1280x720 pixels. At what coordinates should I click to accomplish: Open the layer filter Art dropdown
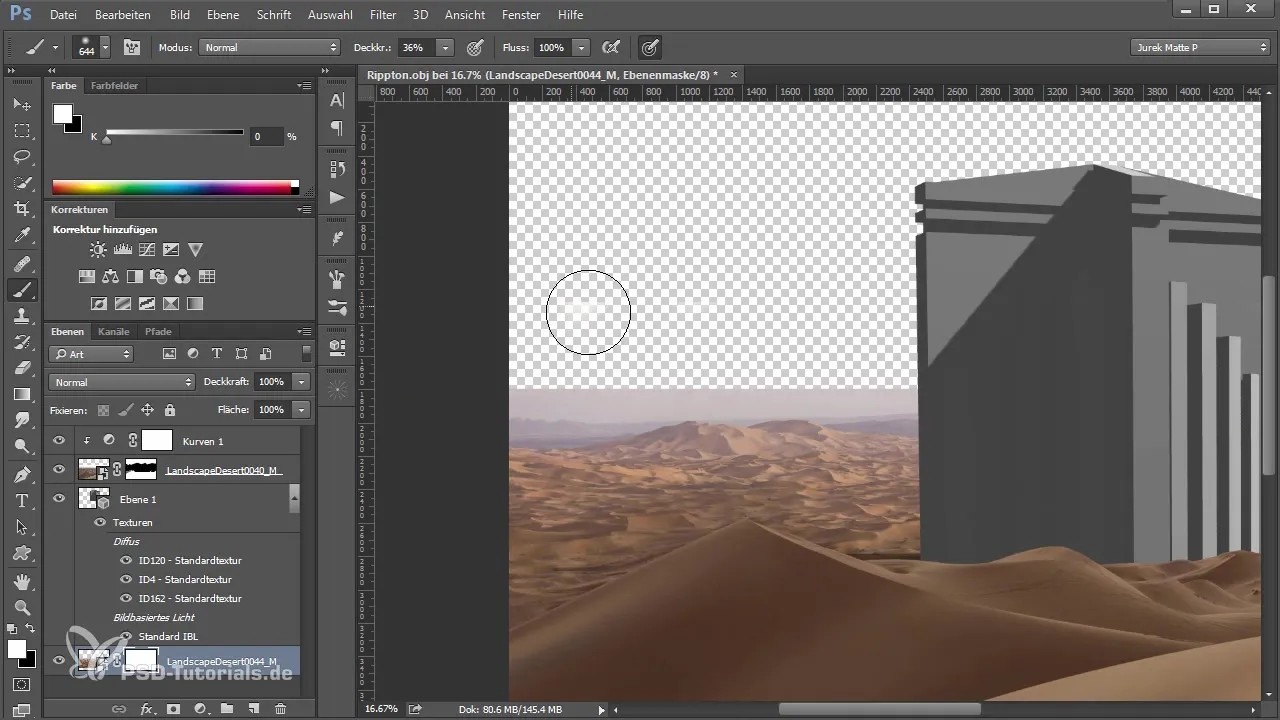click(x=91, y=354)
